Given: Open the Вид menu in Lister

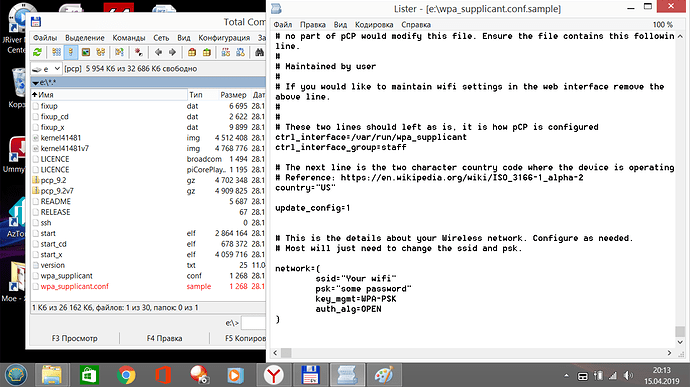Looking at the screenshot, I should [340, 25].
